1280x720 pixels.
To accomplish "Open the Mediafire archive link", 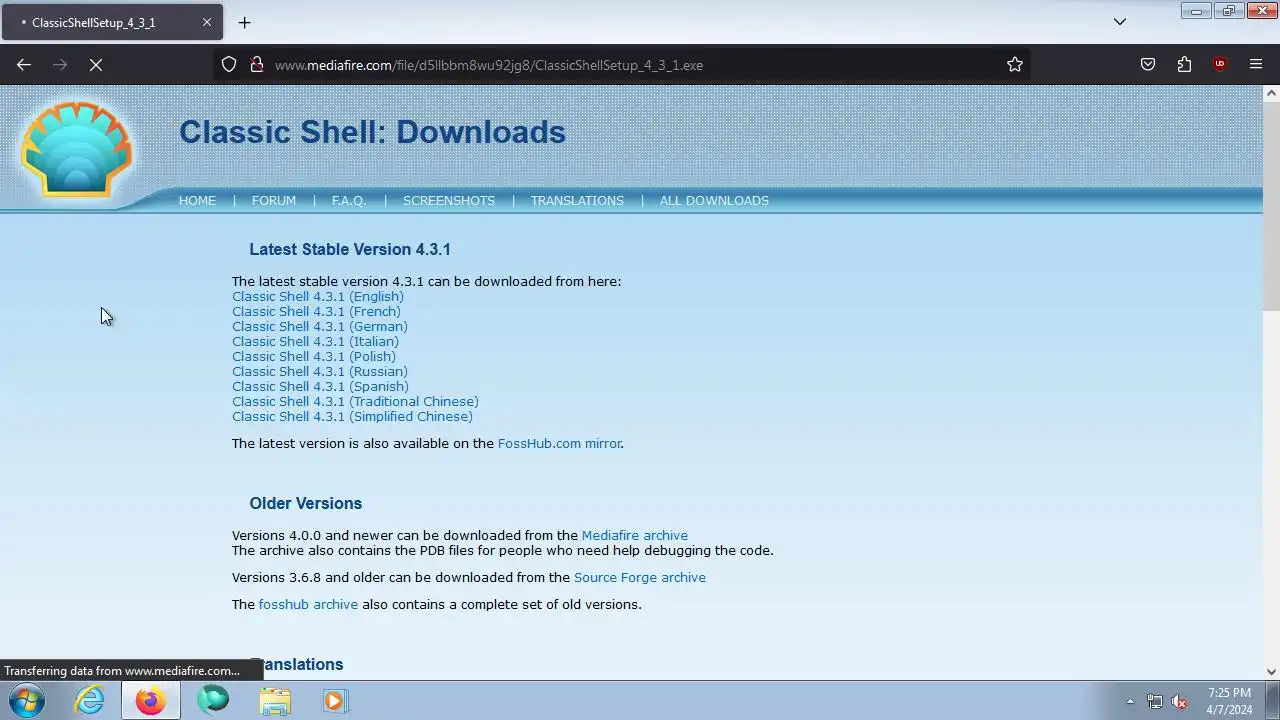I will pos(634,536).
